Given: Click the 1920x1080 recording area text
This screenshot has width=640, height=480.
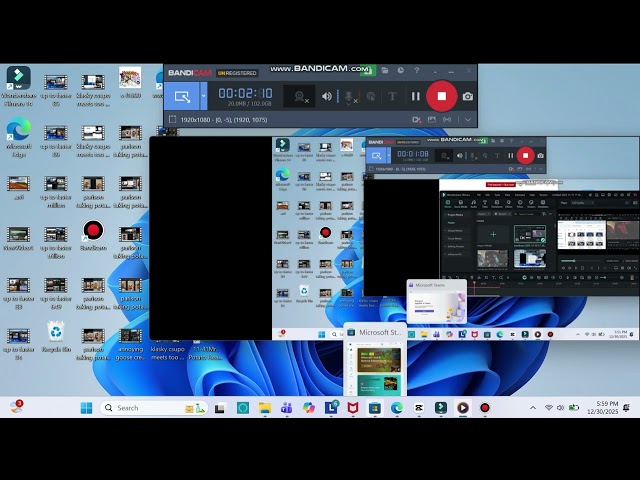Looking at the screenshot, I should point(224,120).
